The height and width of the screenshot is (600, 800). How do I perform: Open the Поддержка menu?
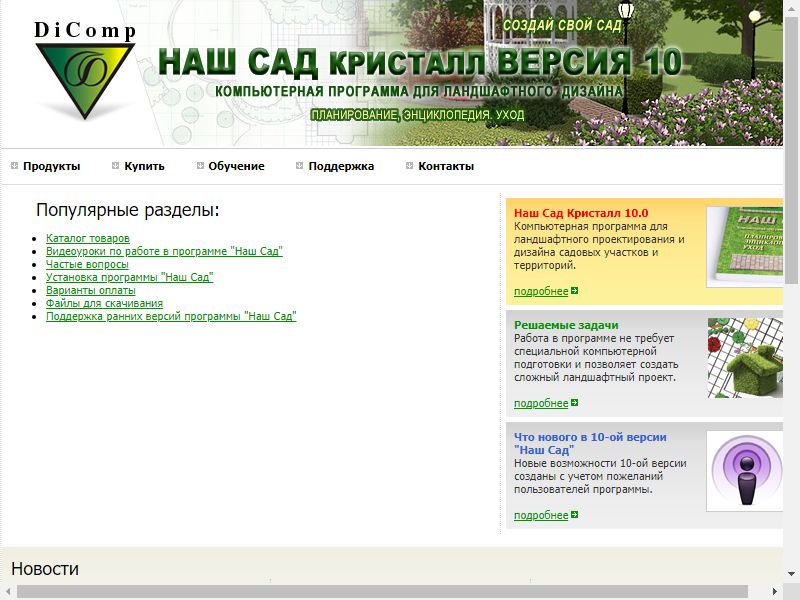341,166
